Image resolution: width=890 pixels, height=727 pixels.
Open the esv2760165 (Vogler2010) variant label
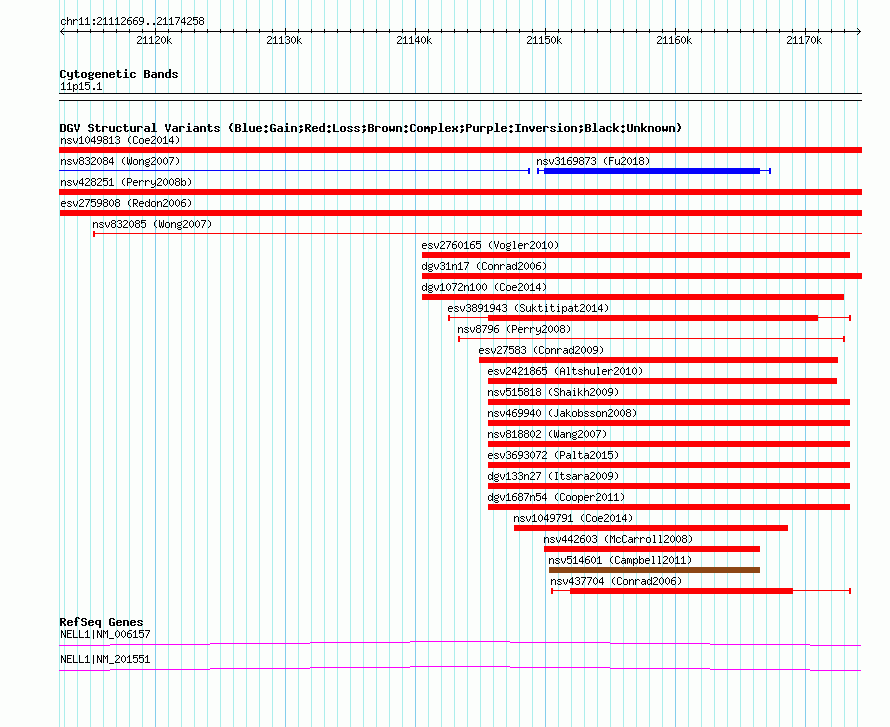pyautogui.click(x=490, y=245)
